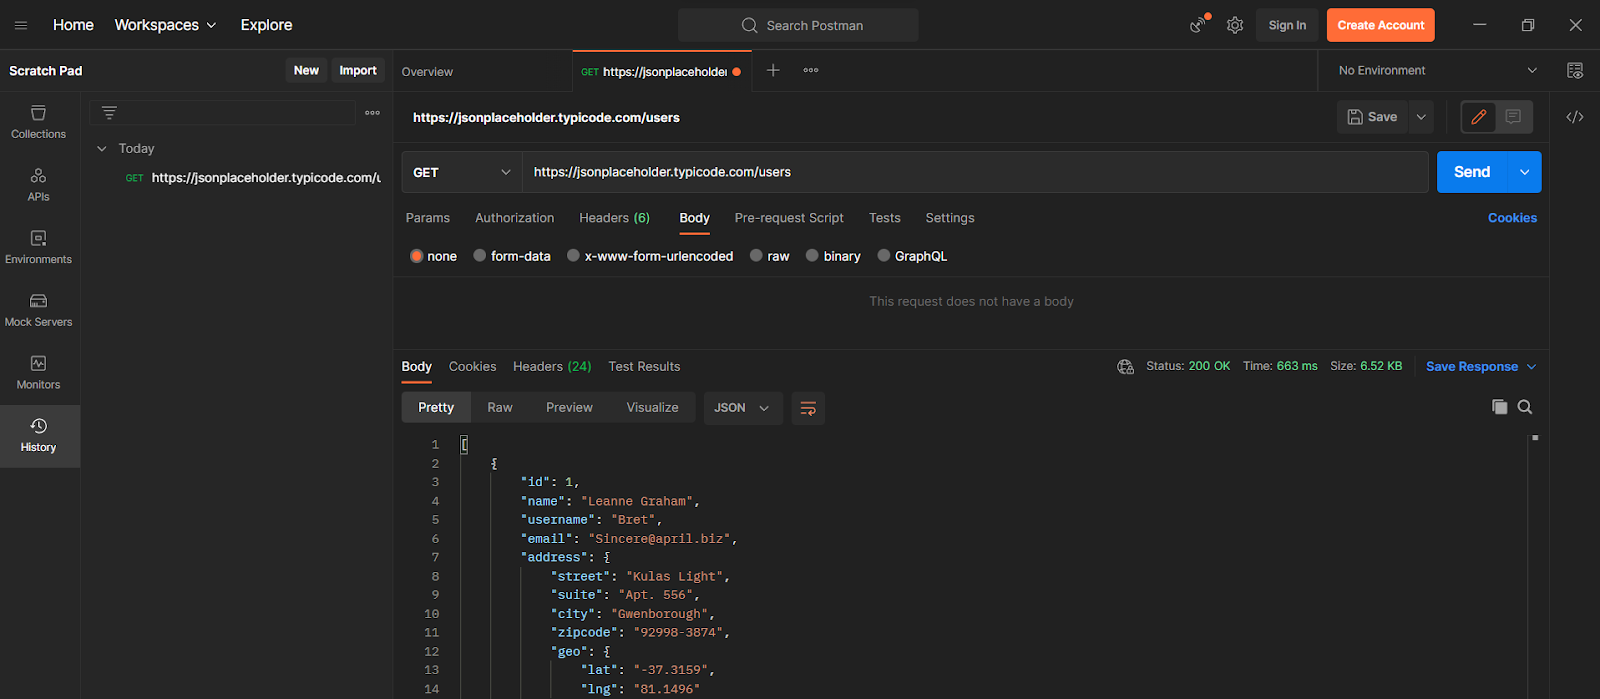1600x699 pixels.
Task: Click the history filter icon
Action: [109, 113]
